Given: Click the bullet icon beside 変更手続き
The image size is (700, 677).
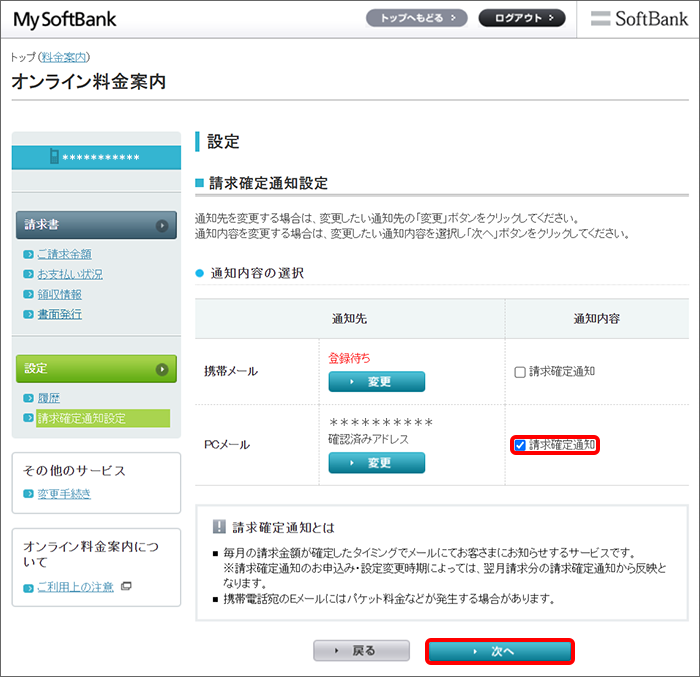Looking at the screenshot, I should point(29,493).
